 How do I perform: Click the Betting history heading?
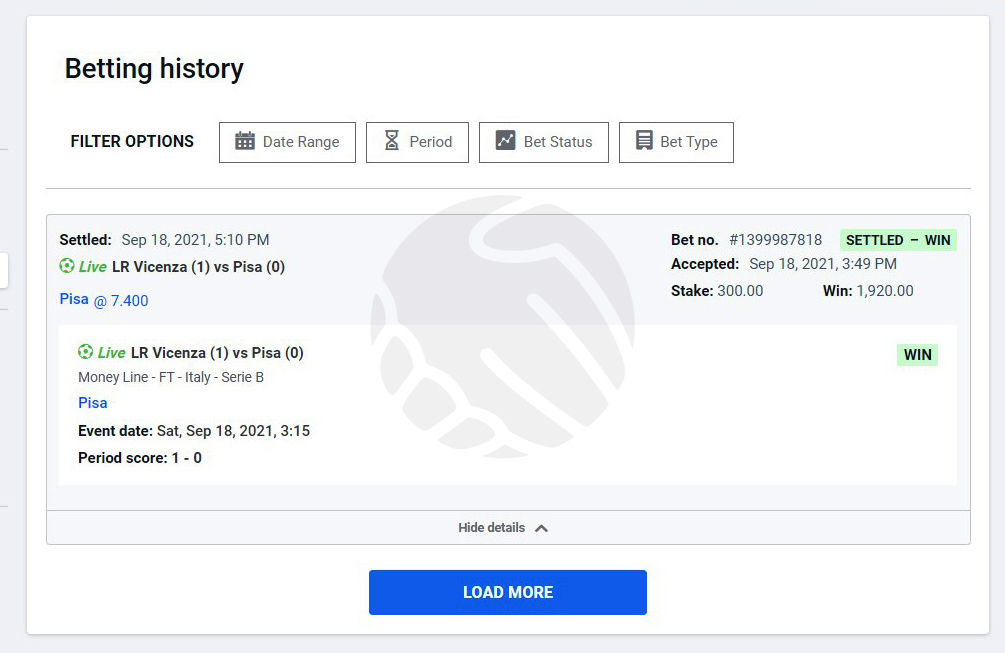click(x=154, y=69)
